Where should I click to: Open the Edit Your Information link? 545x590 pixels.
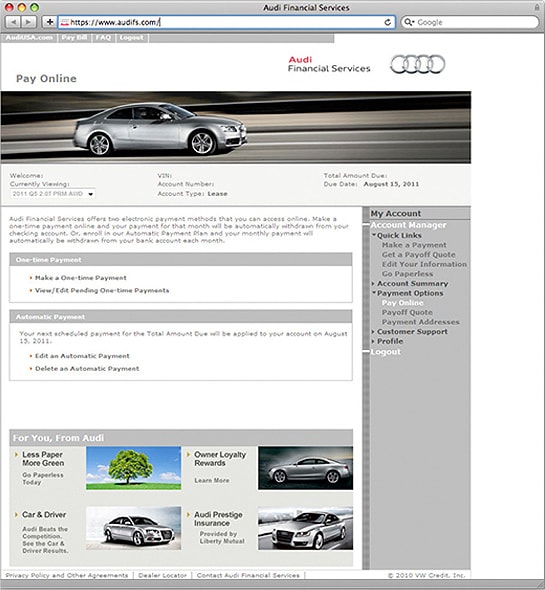pyautogui.click(x=424, y=264)
